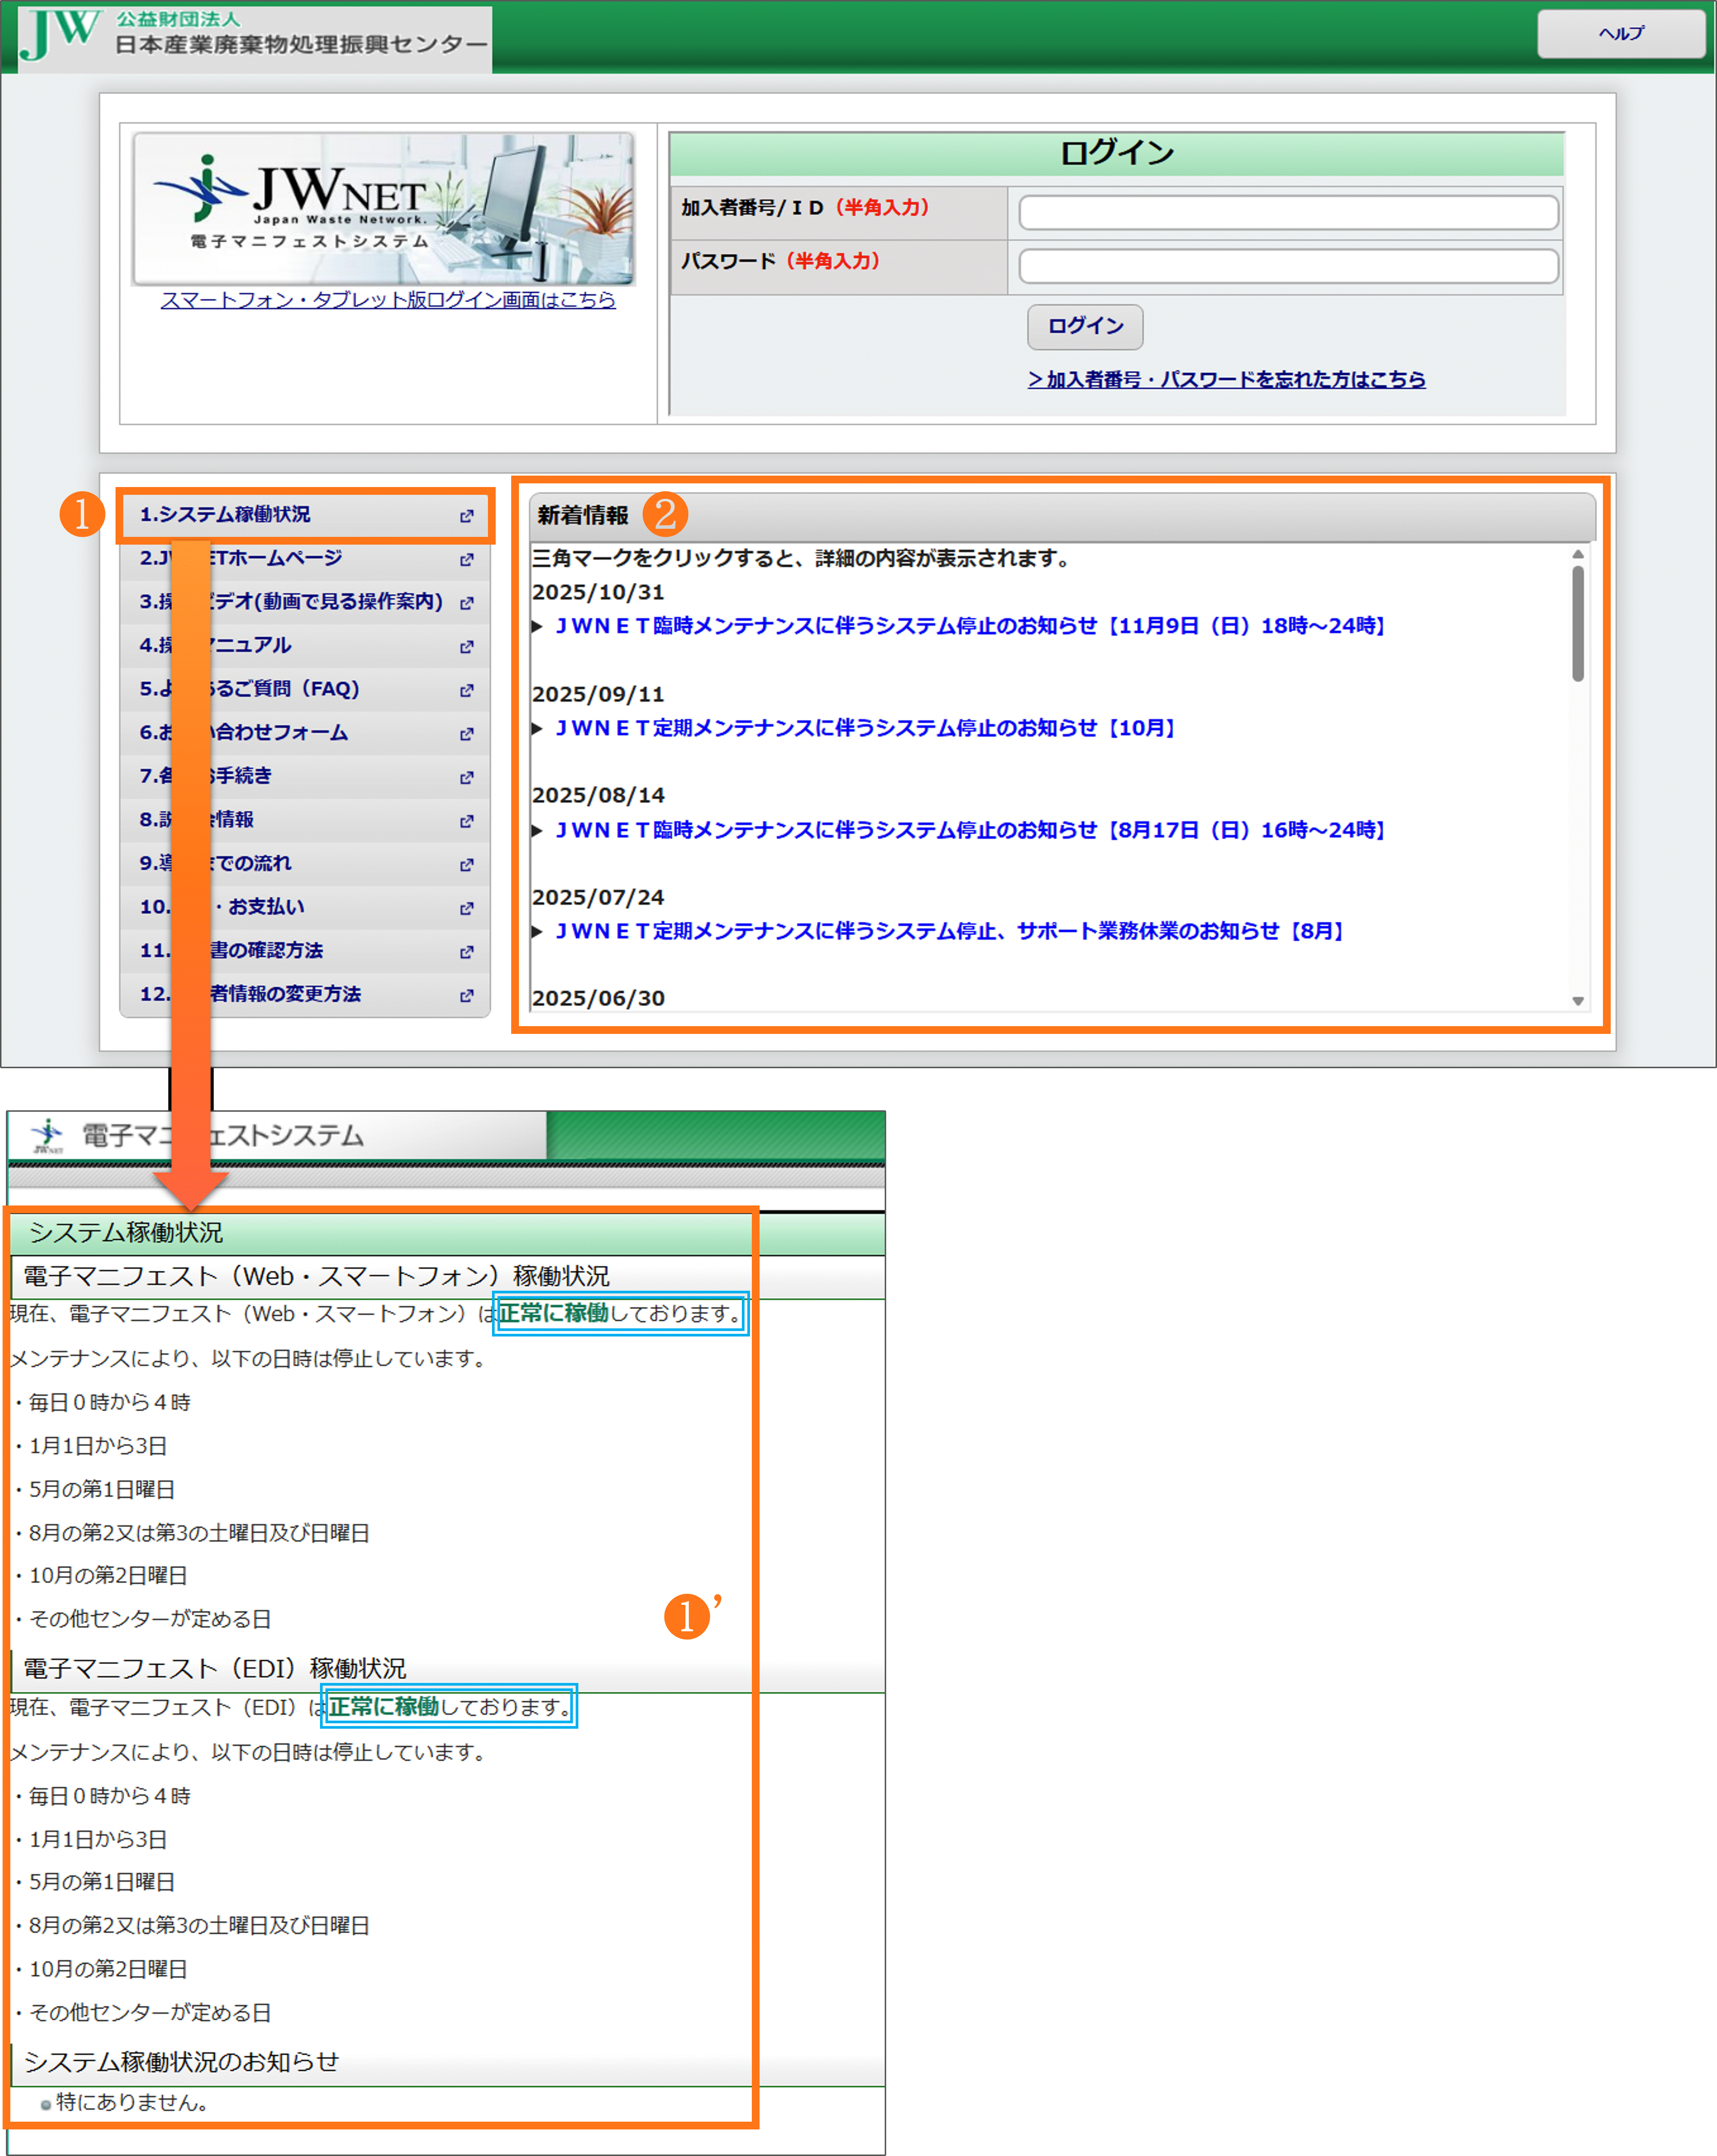Image resolution: width=1717 pixels, height=2156 pixels.
Task: Click external-link icon beside 各種手続き item
Action: point(466,778)
